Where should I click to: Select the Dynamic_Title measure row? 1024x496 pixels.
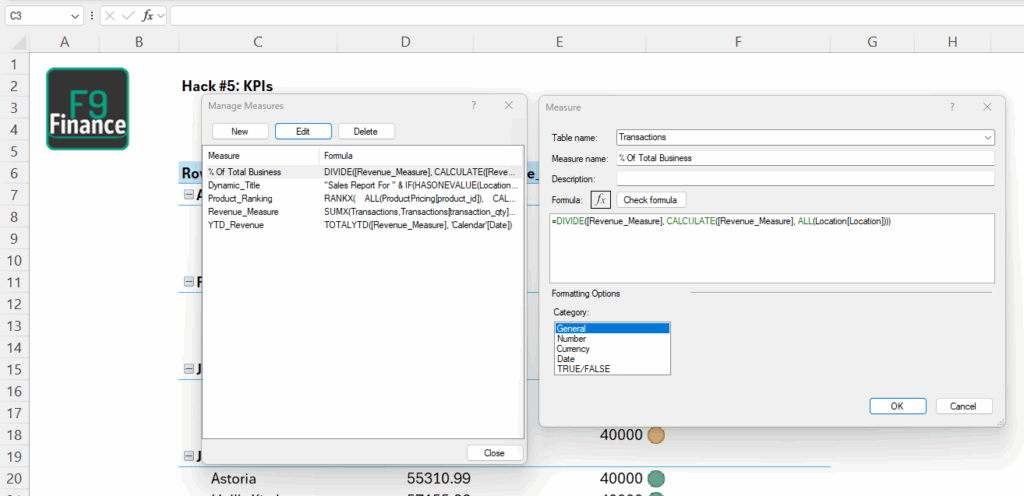362,185
